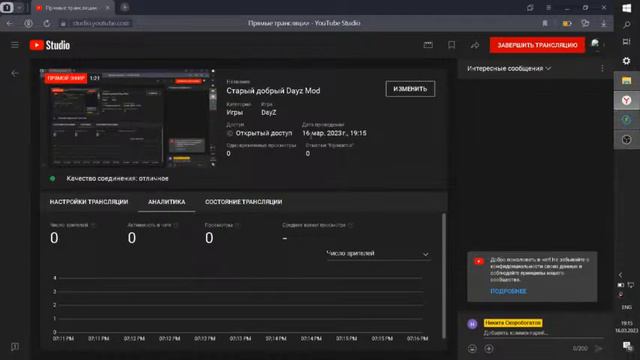Click the yellow chat username badge
The image size is (640, 360).
(x=513, y=323)
